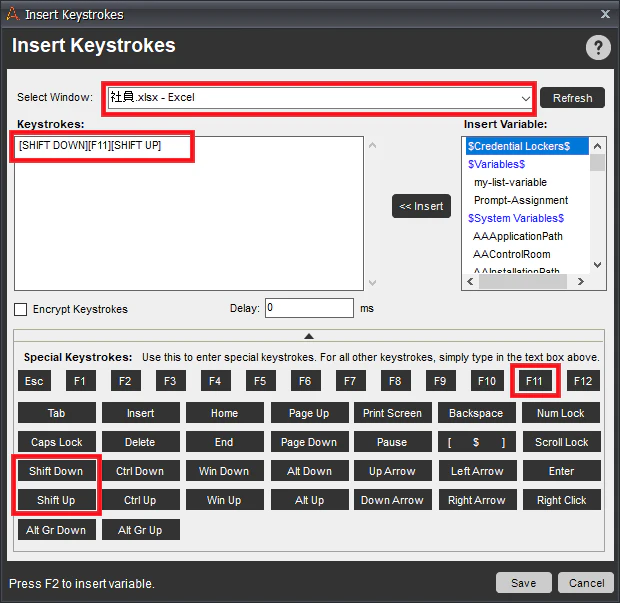620x603 pixels.
Task: Click the Delay milliseconds field
Action: (x=309, y=308)
